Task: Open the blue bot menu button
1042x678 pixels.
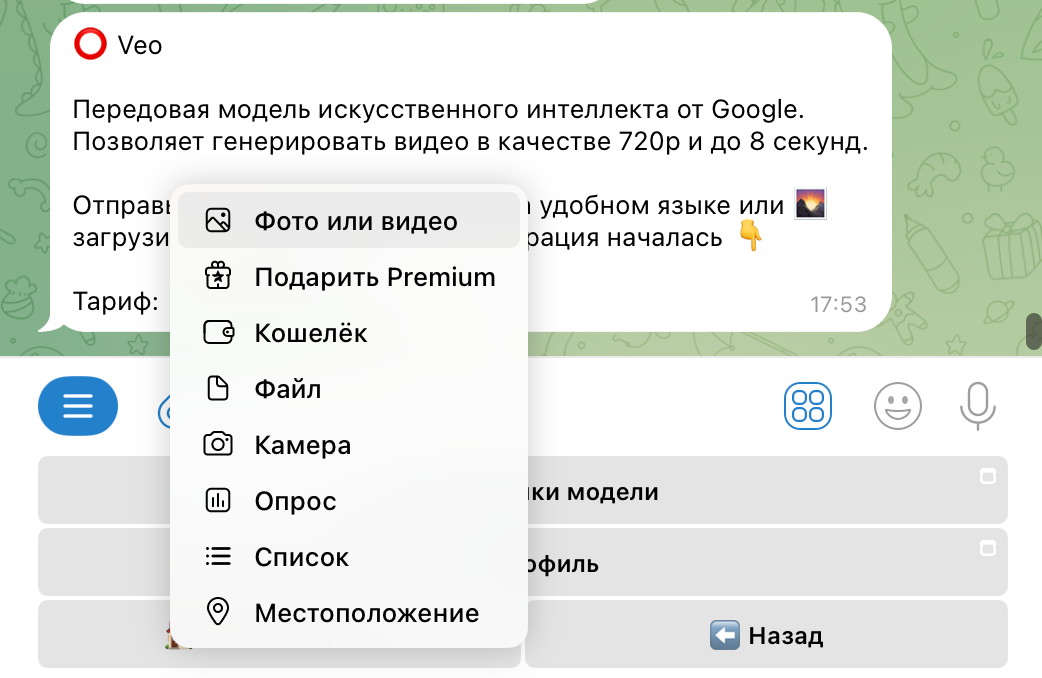Action: coord(78,406)
